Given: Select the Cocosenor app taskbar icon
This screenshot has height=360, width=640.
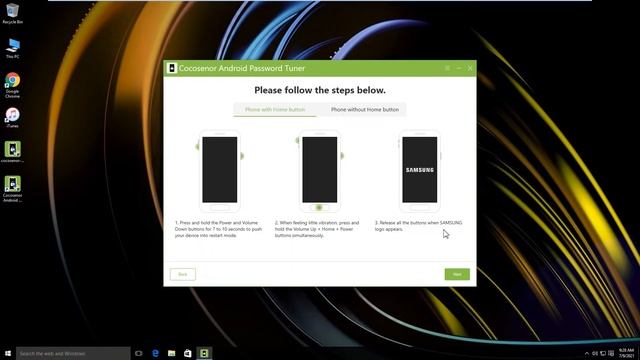Looking at the screenshot, I should point(204,353).
